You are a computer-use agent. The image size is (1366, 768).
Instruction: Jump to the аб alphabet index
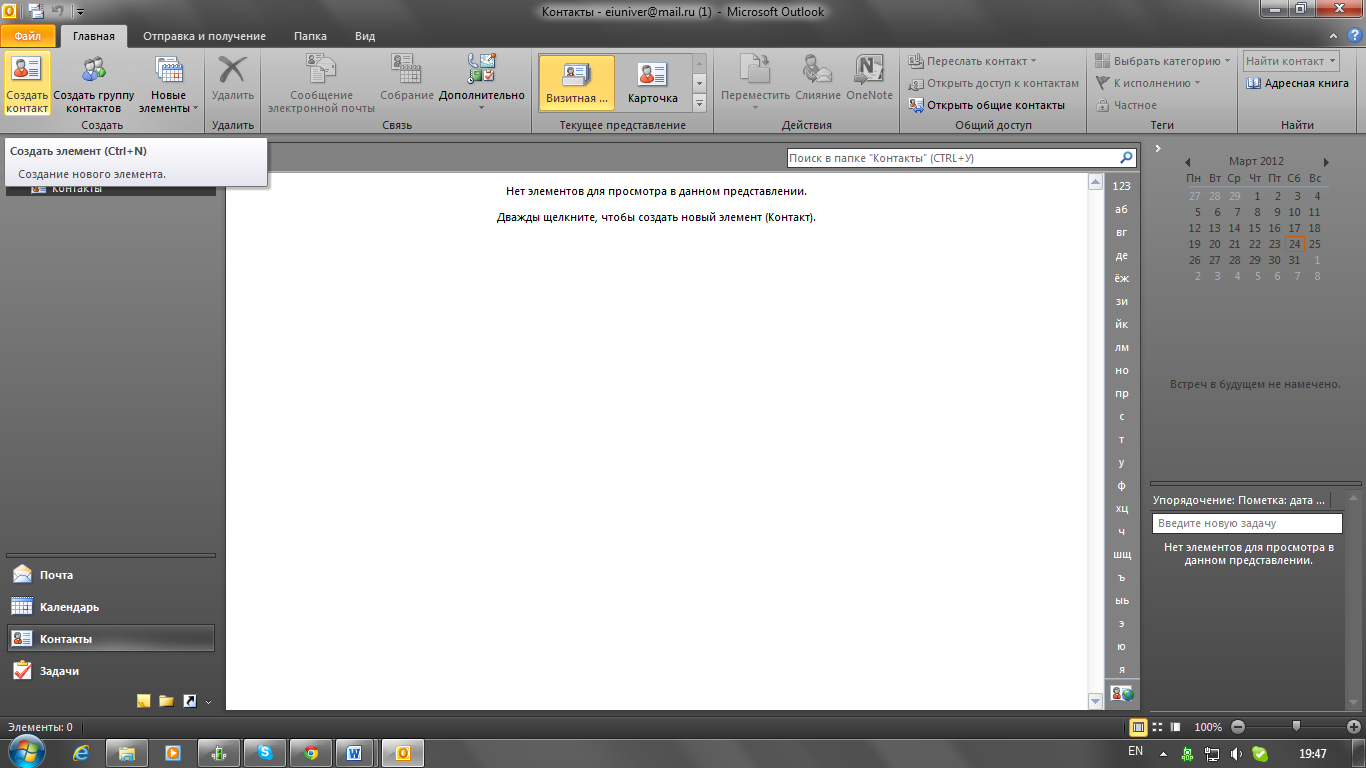1122,209
